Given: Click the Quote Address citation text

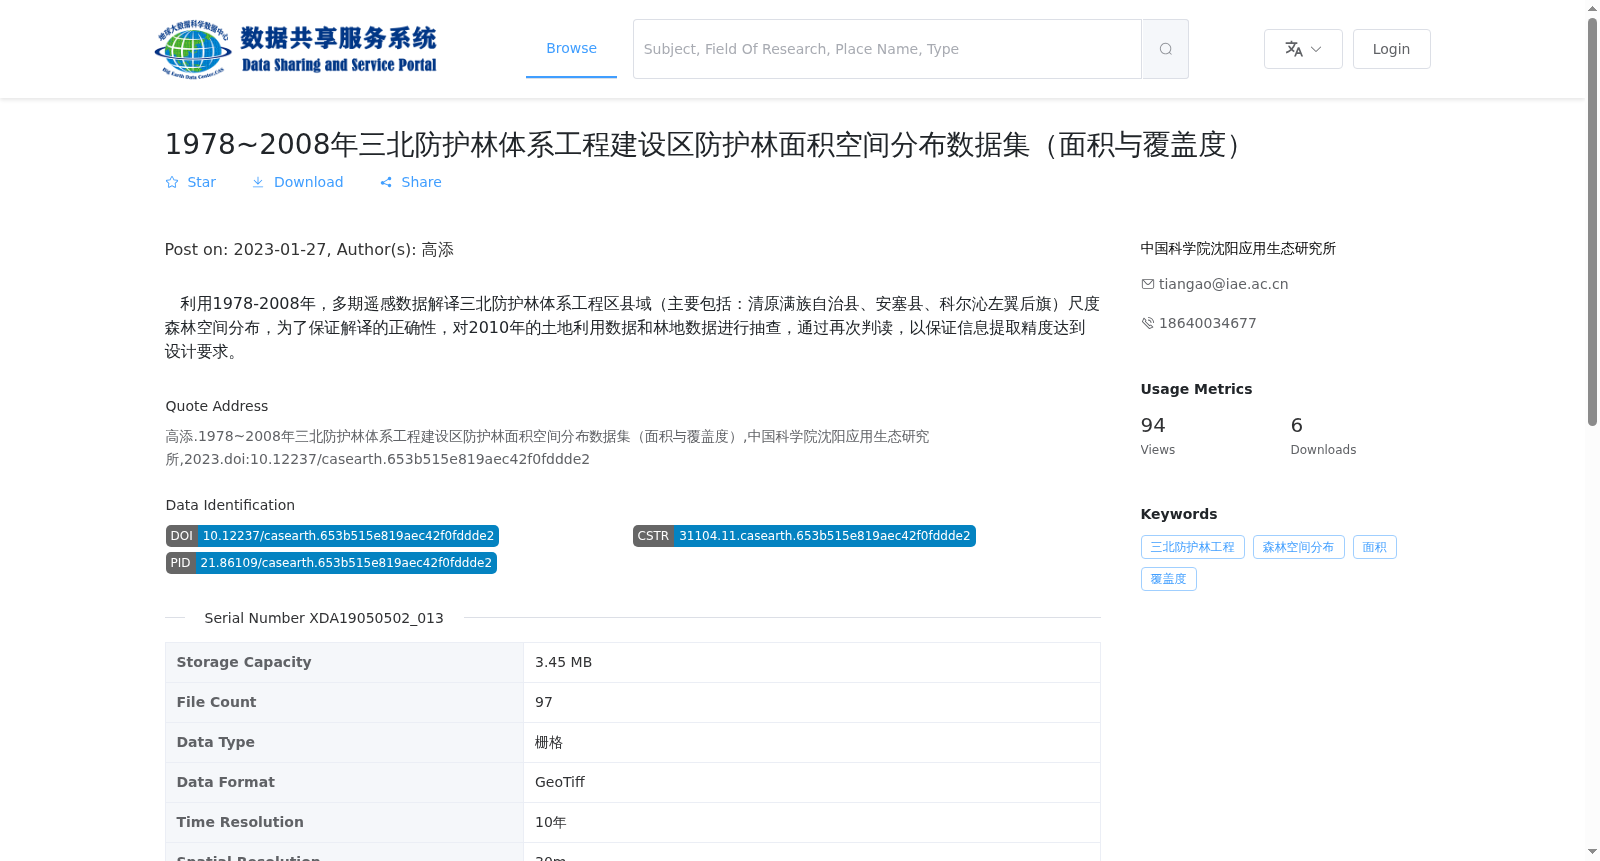Looking at the screenshot, I should pos(547,448).
